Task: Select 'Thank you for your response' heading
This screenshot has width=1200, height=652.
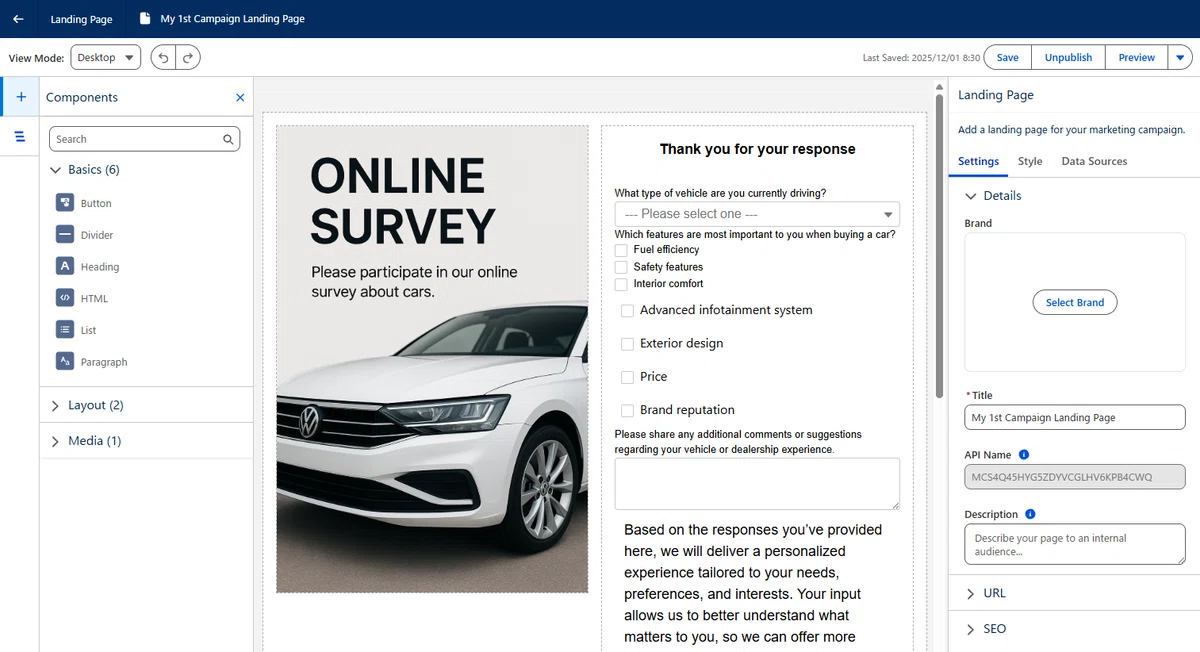Action: pos(757,149)
